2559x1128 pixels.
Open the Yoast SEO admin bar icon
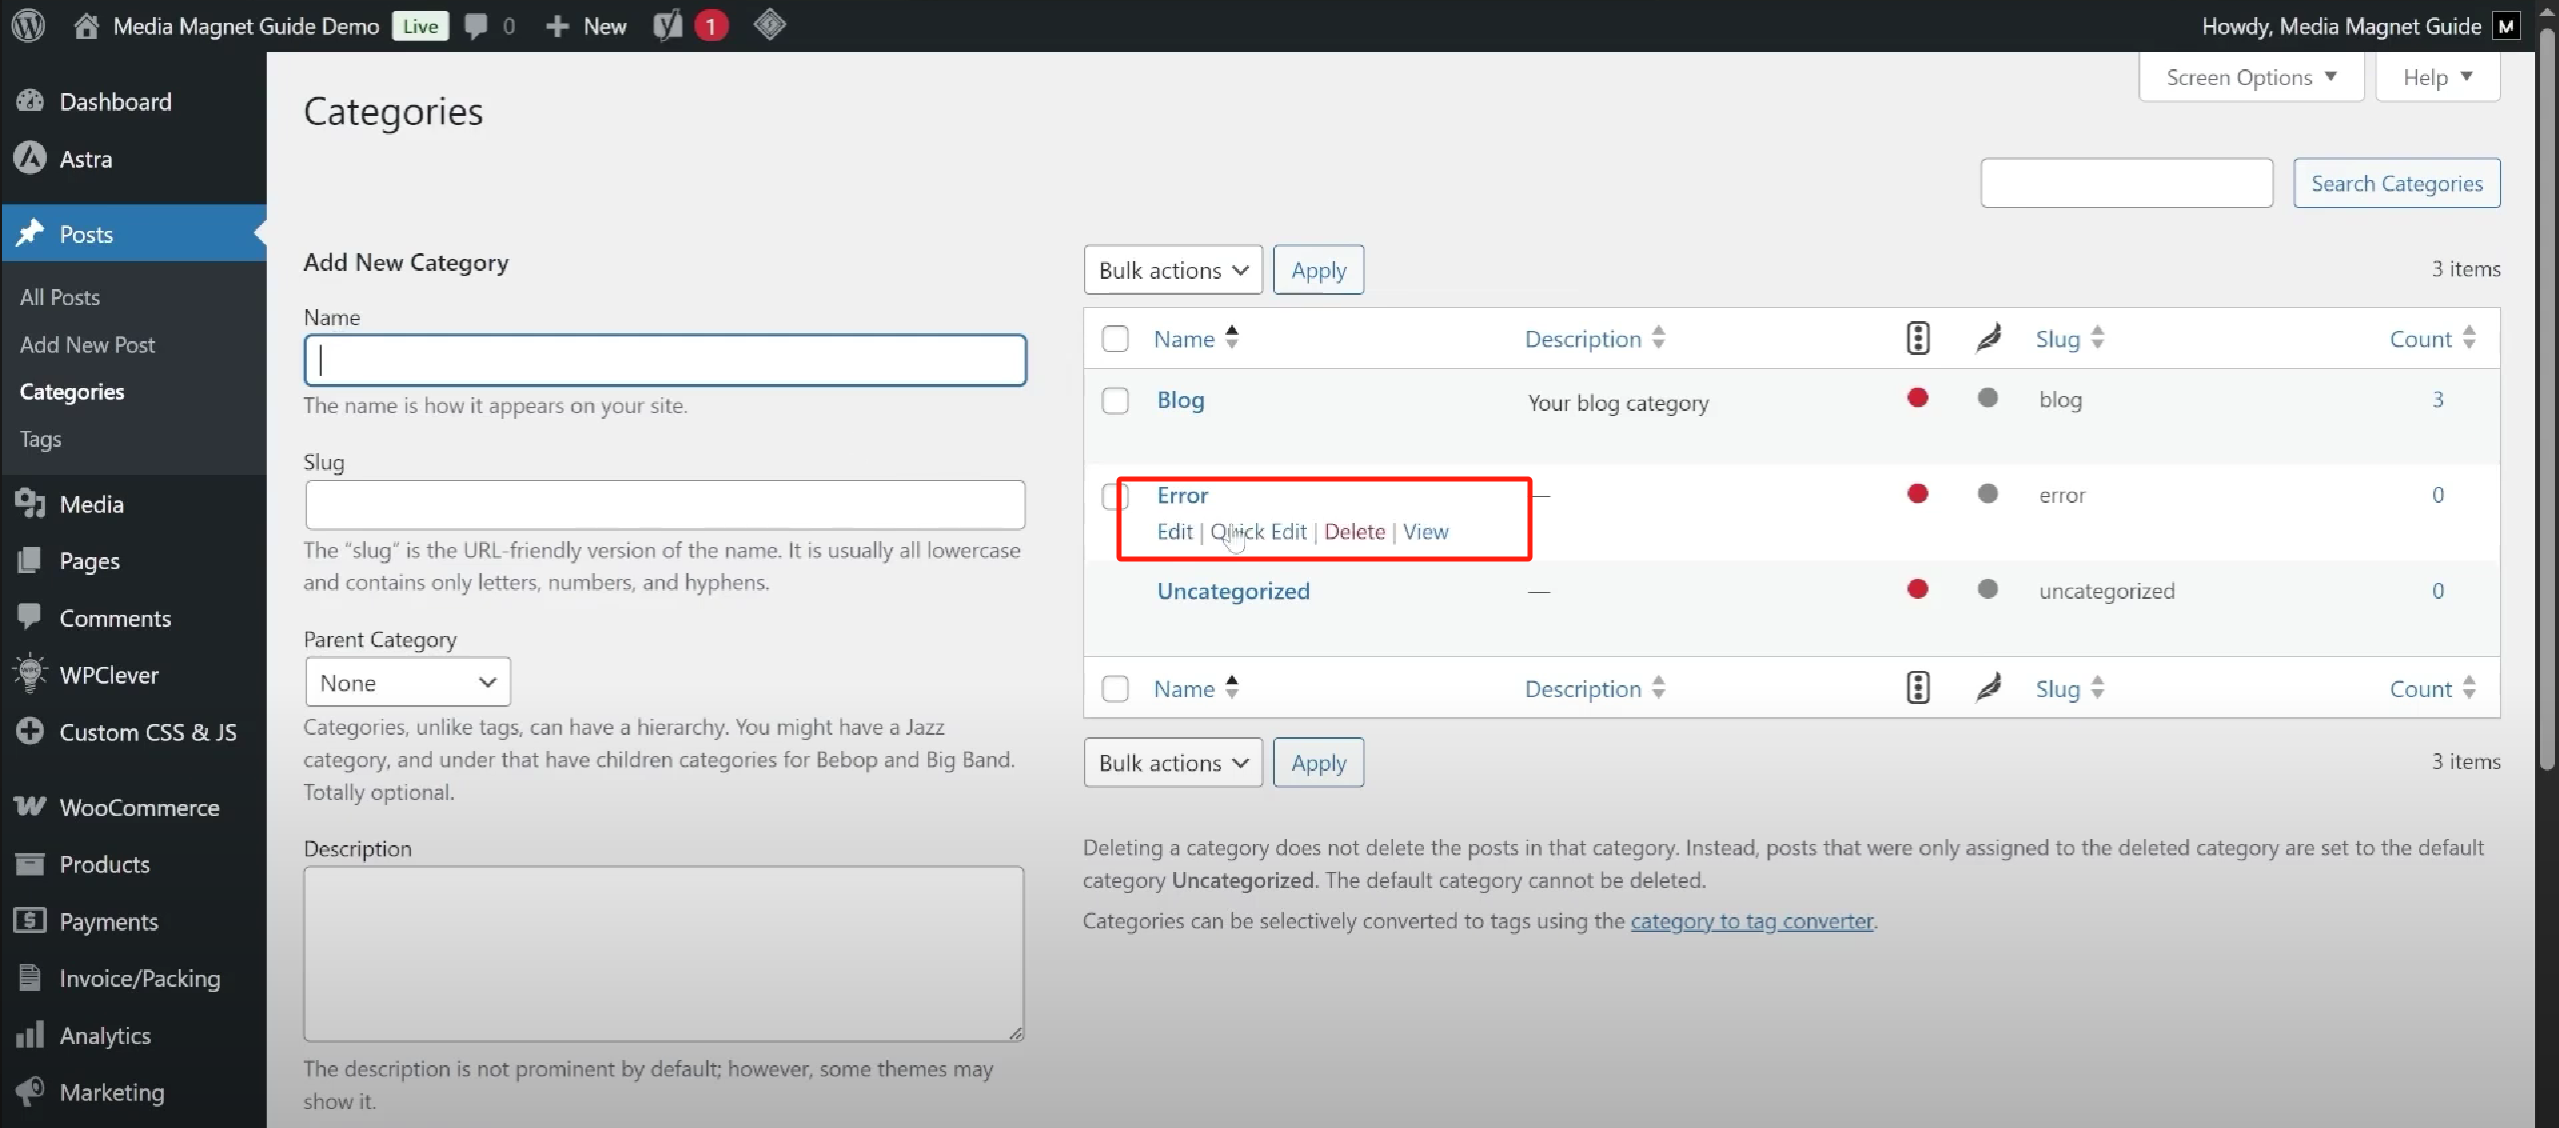point(668,25)
